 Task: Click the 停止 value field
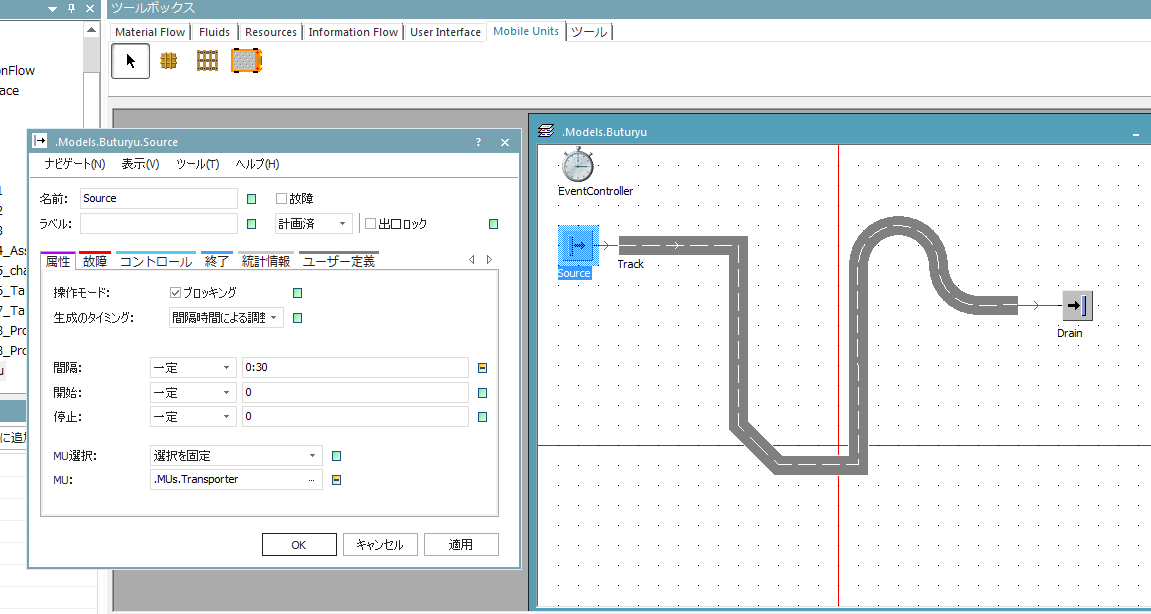355,416
